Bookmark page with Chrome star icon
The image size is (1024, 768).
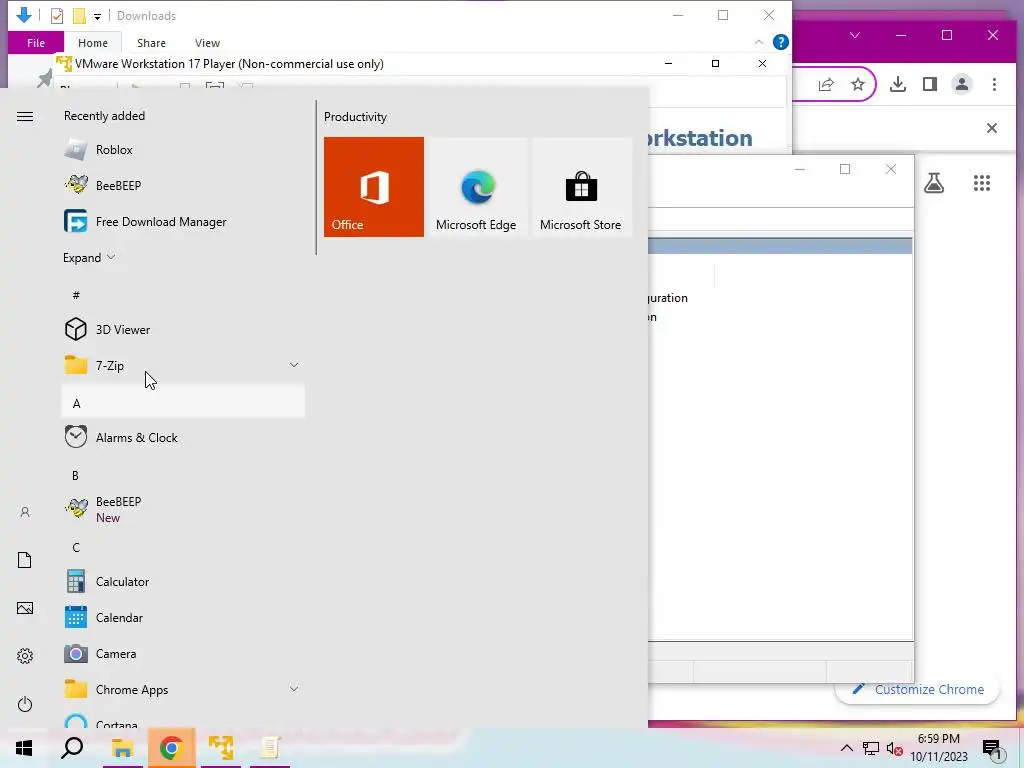coord(857,84)
